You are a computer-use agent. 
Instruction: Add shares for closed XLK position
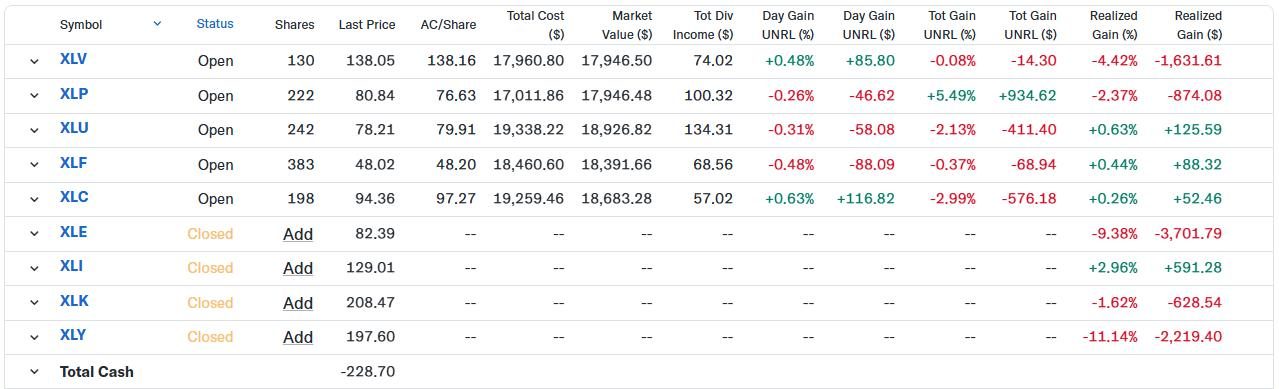(x=298, y=303)
